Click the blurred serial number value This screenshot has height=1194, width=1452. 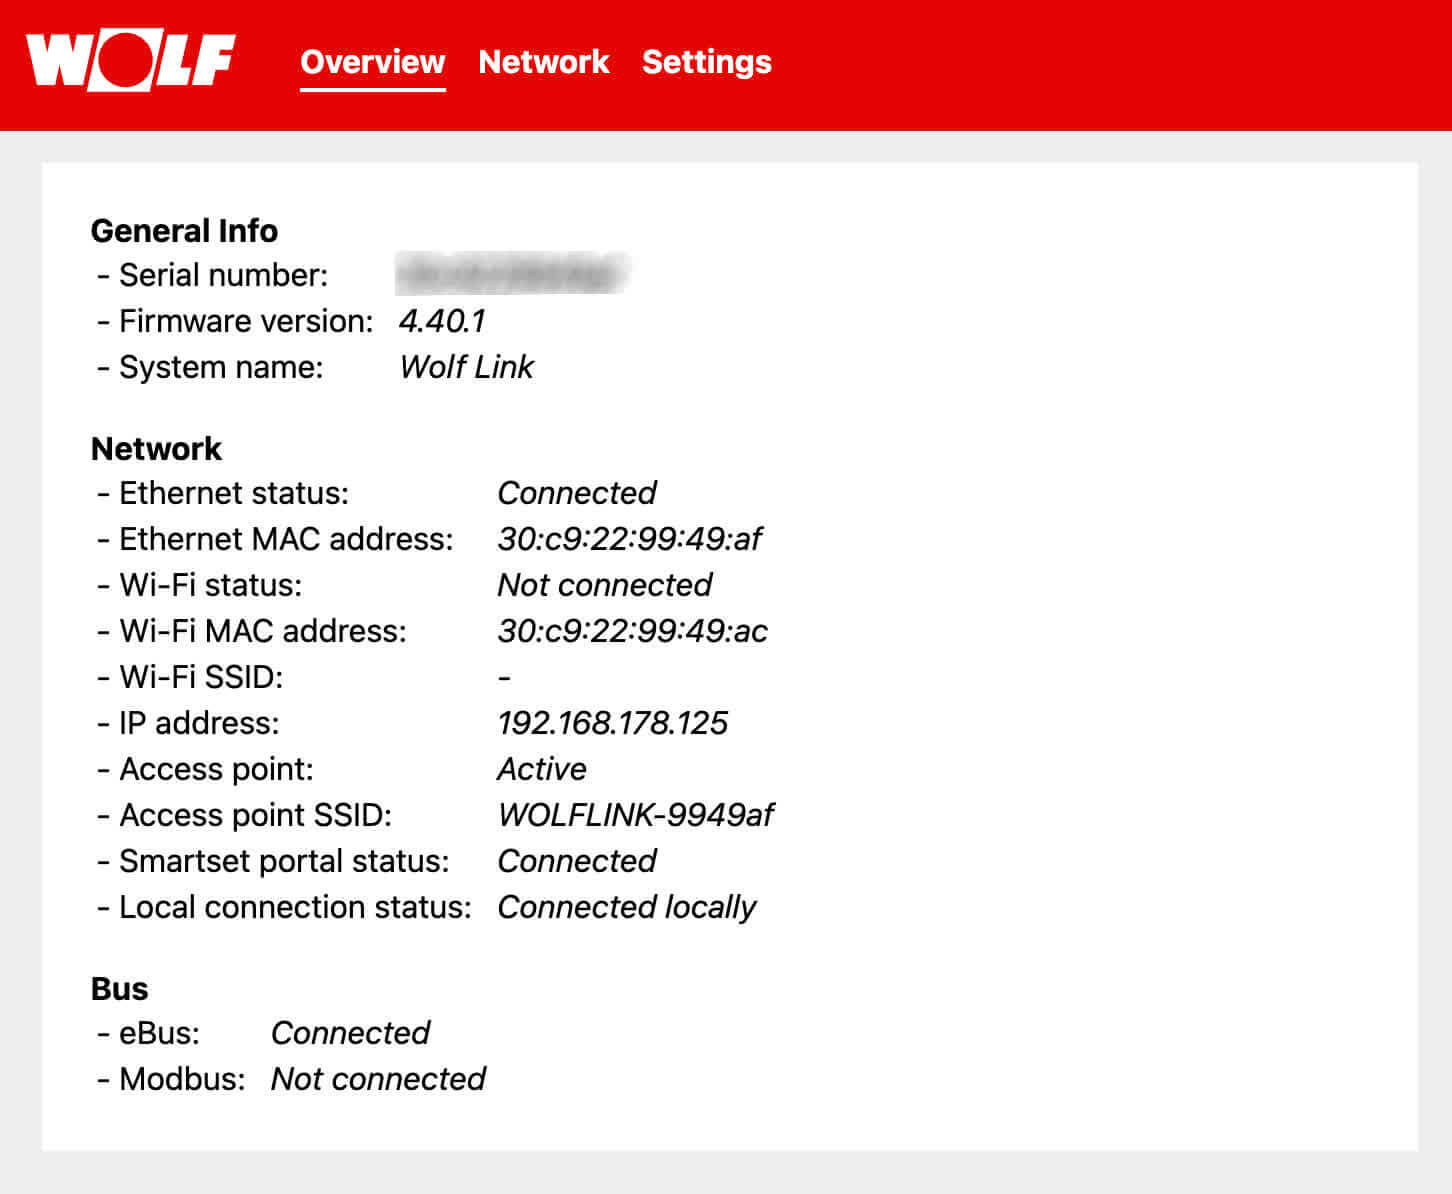(x=510, y=275)
